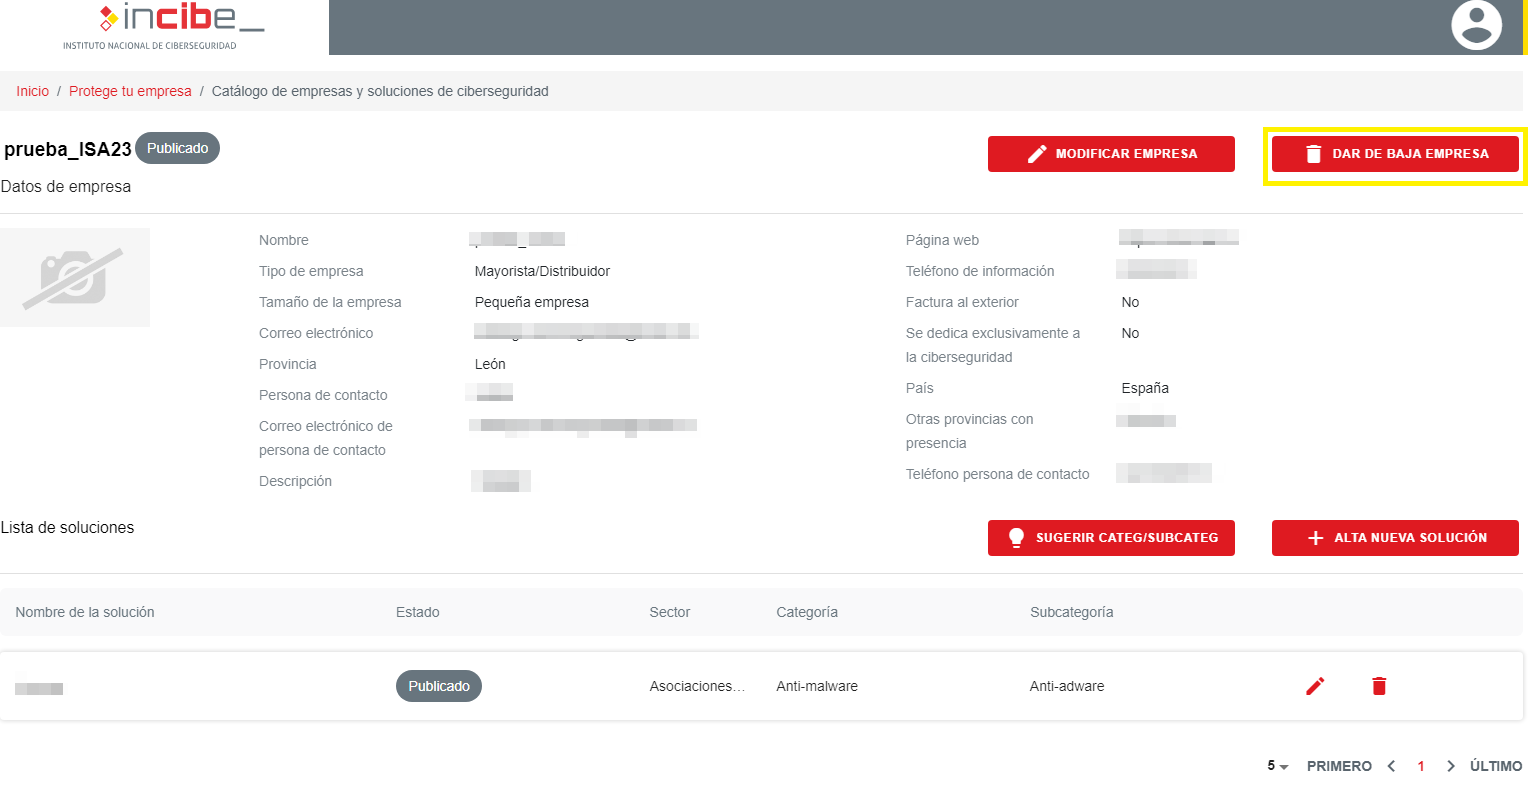Screen dimensions: 1528x786
Task: Click the INCIBE logo
Action: tap(164, 27)
